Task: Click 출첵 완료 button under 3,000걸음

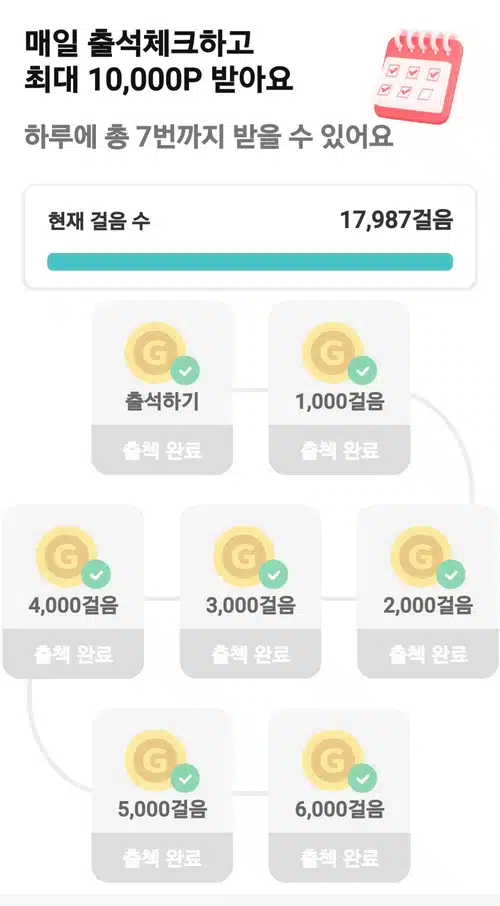Action: tap(250, 654)
